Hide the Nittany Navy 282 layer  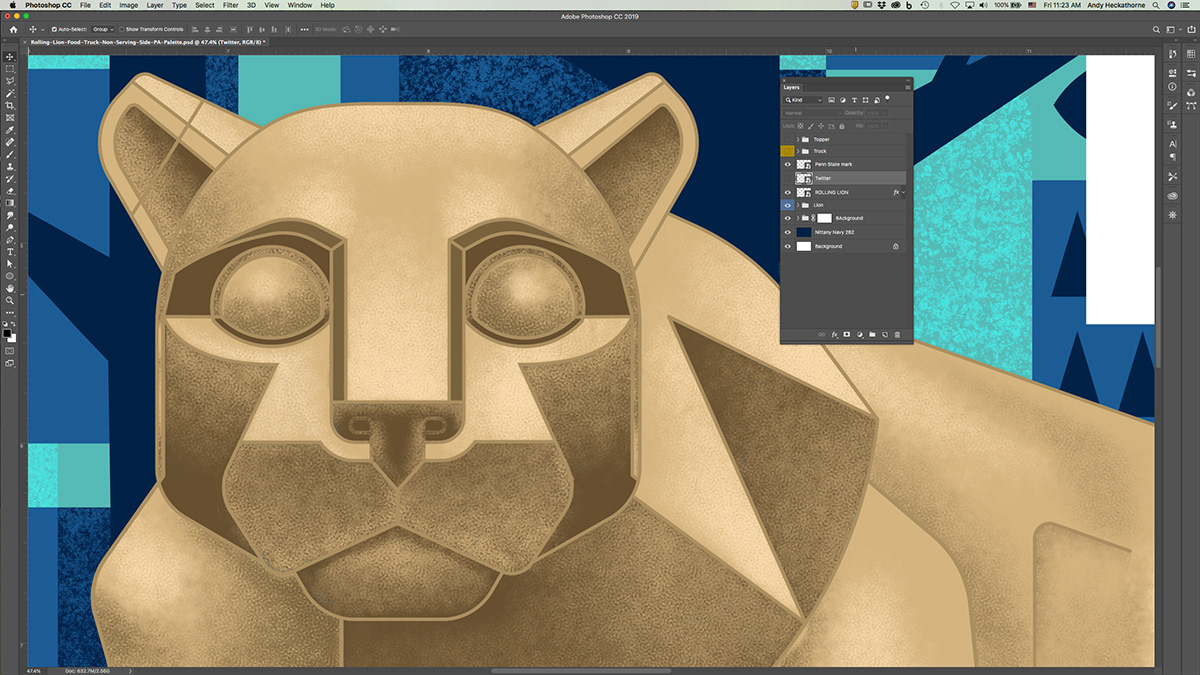(787, 232)
